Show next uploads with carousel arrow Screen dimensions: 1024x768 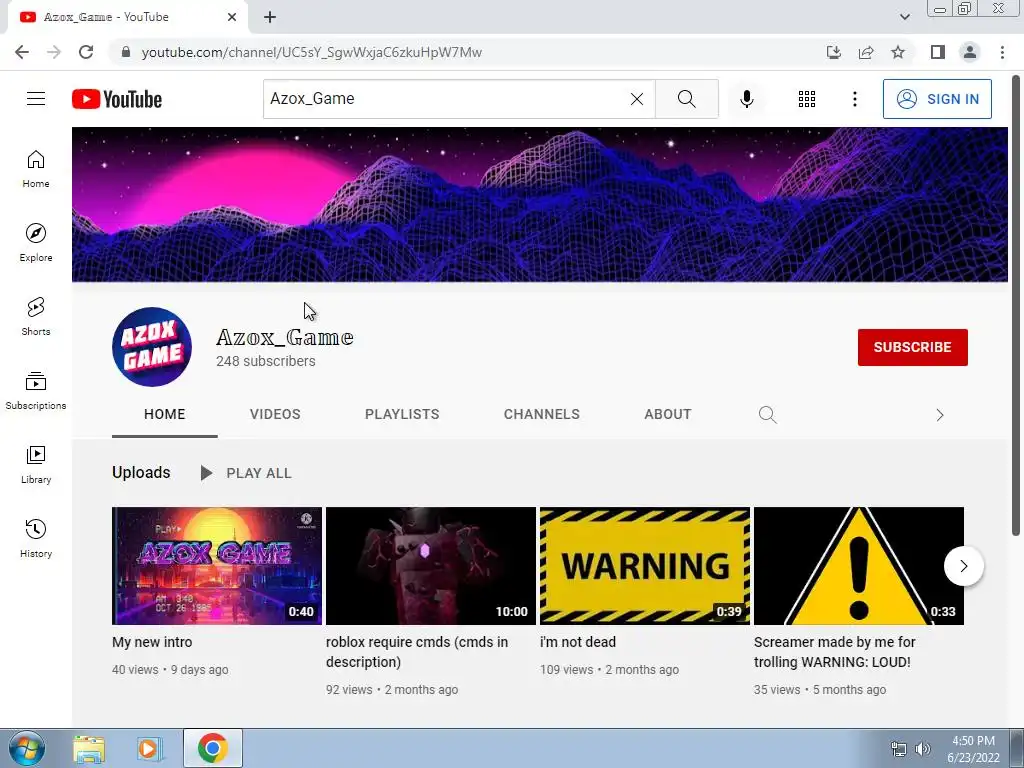point(963,566)
